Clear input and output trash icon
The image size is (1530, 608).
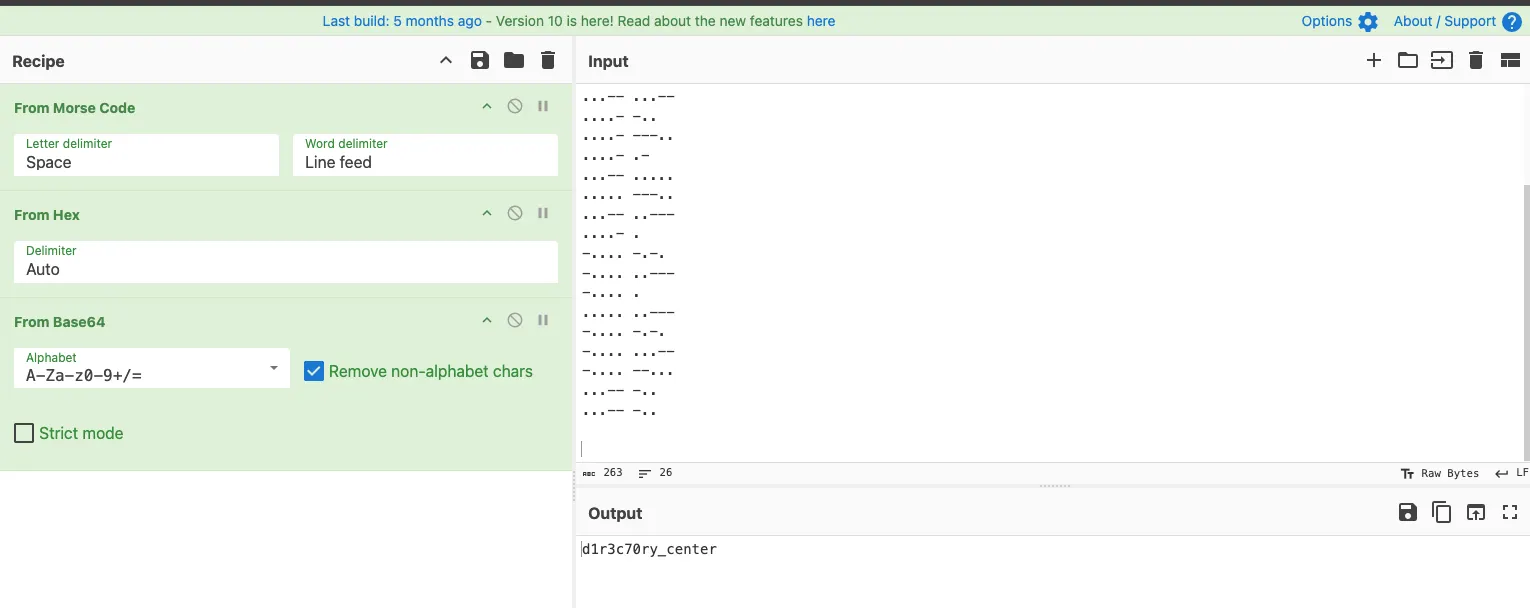tap(1476, 61)
